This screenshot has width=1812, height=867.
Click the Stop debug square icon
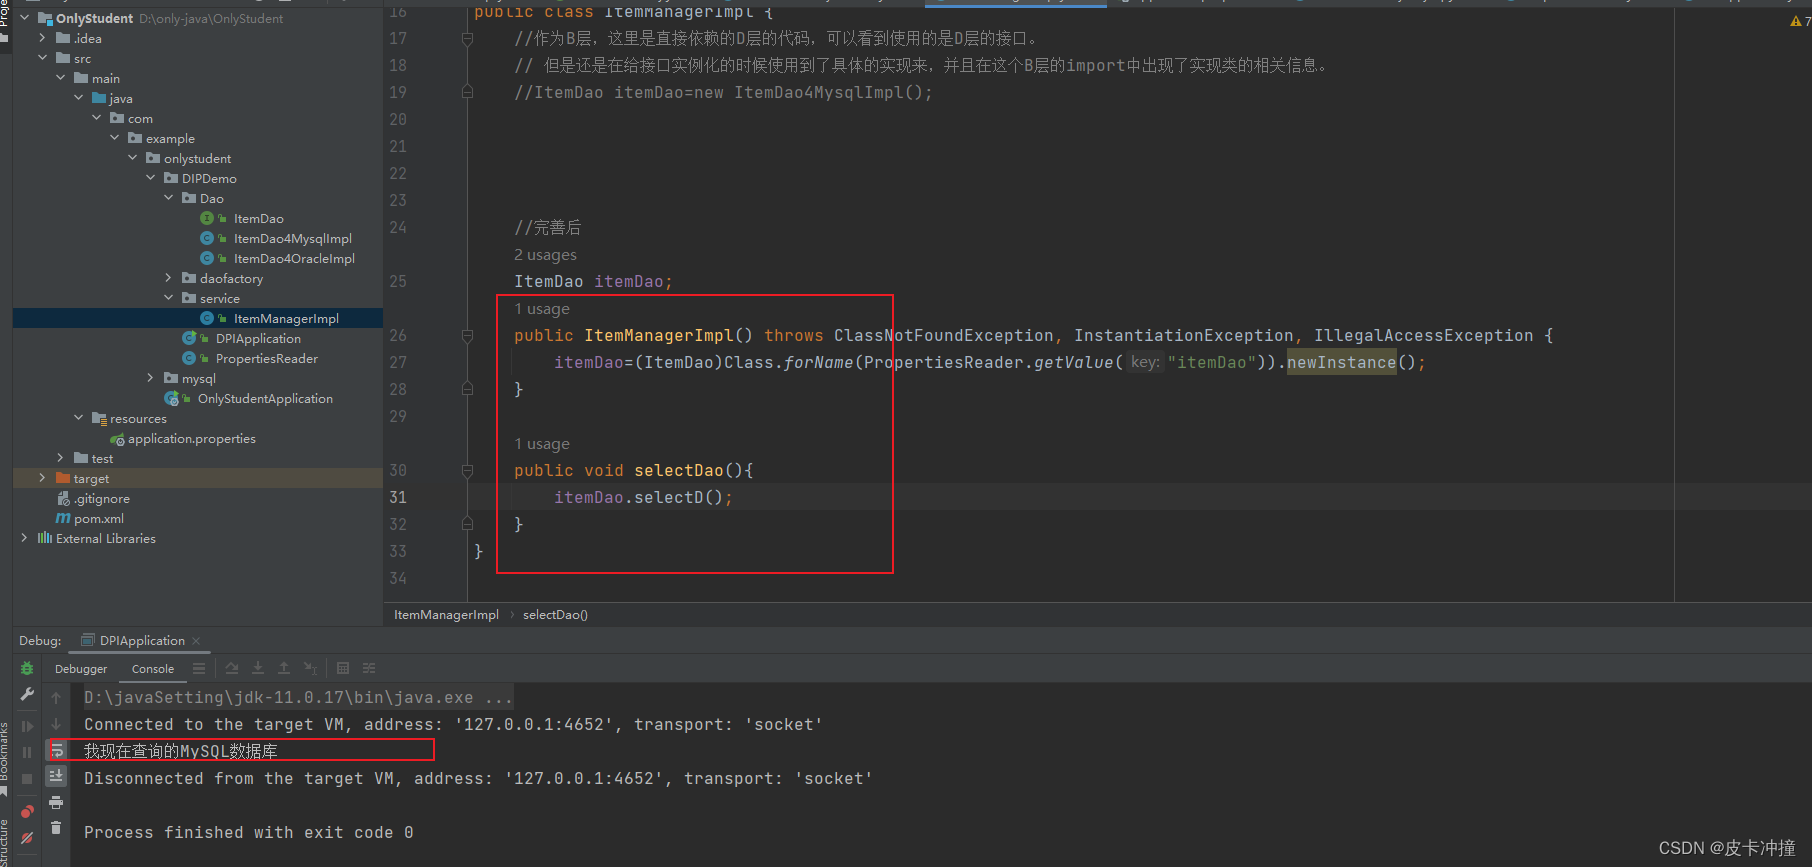click(27, 778)
